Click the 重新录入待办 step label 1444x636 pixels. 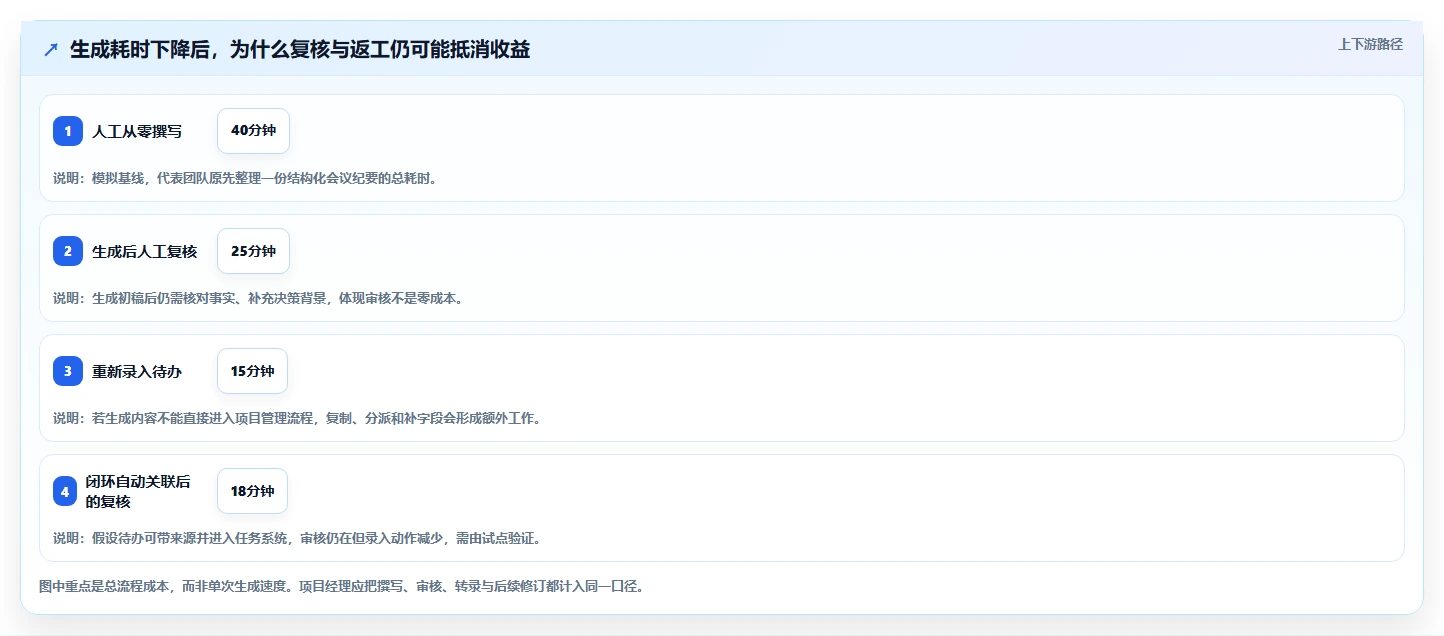coord(137,371)
